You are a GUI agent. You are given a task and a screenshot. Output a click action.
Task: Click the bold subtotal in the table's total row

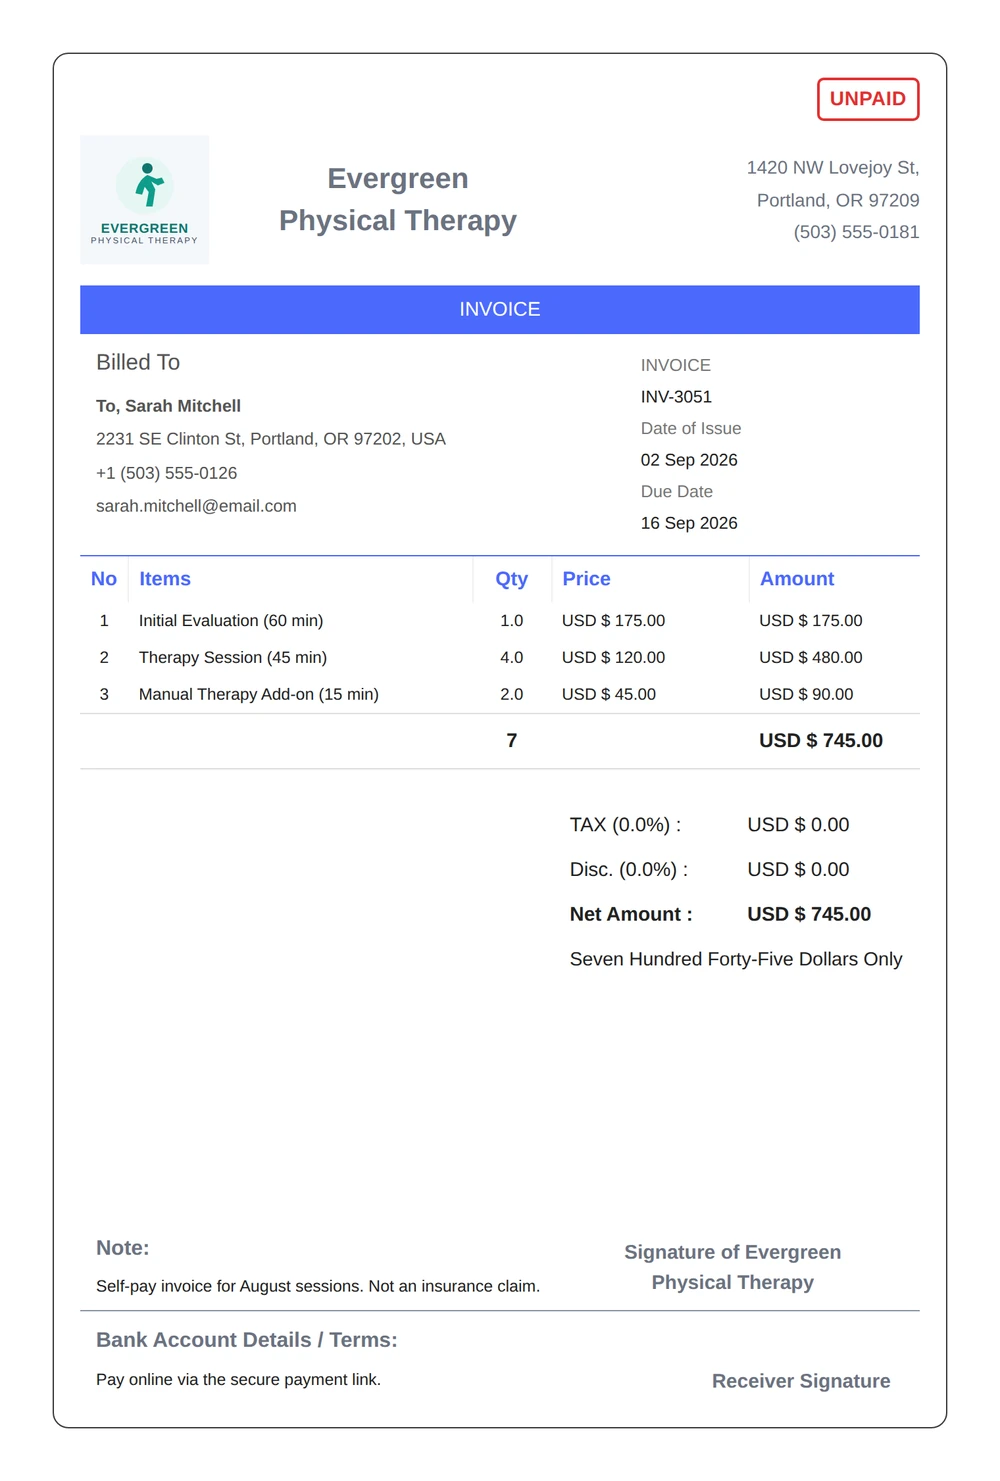click(x=821, y=741)
